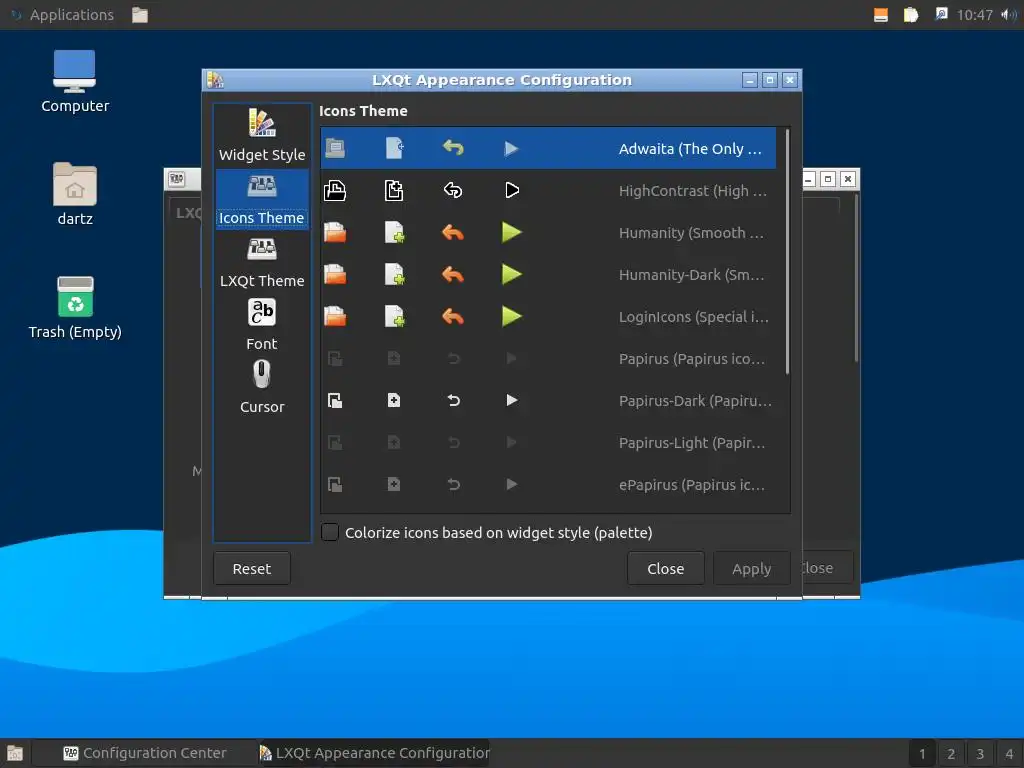Click the Adwaita play preview icon
1024x768 pixels.
[511, 149]
